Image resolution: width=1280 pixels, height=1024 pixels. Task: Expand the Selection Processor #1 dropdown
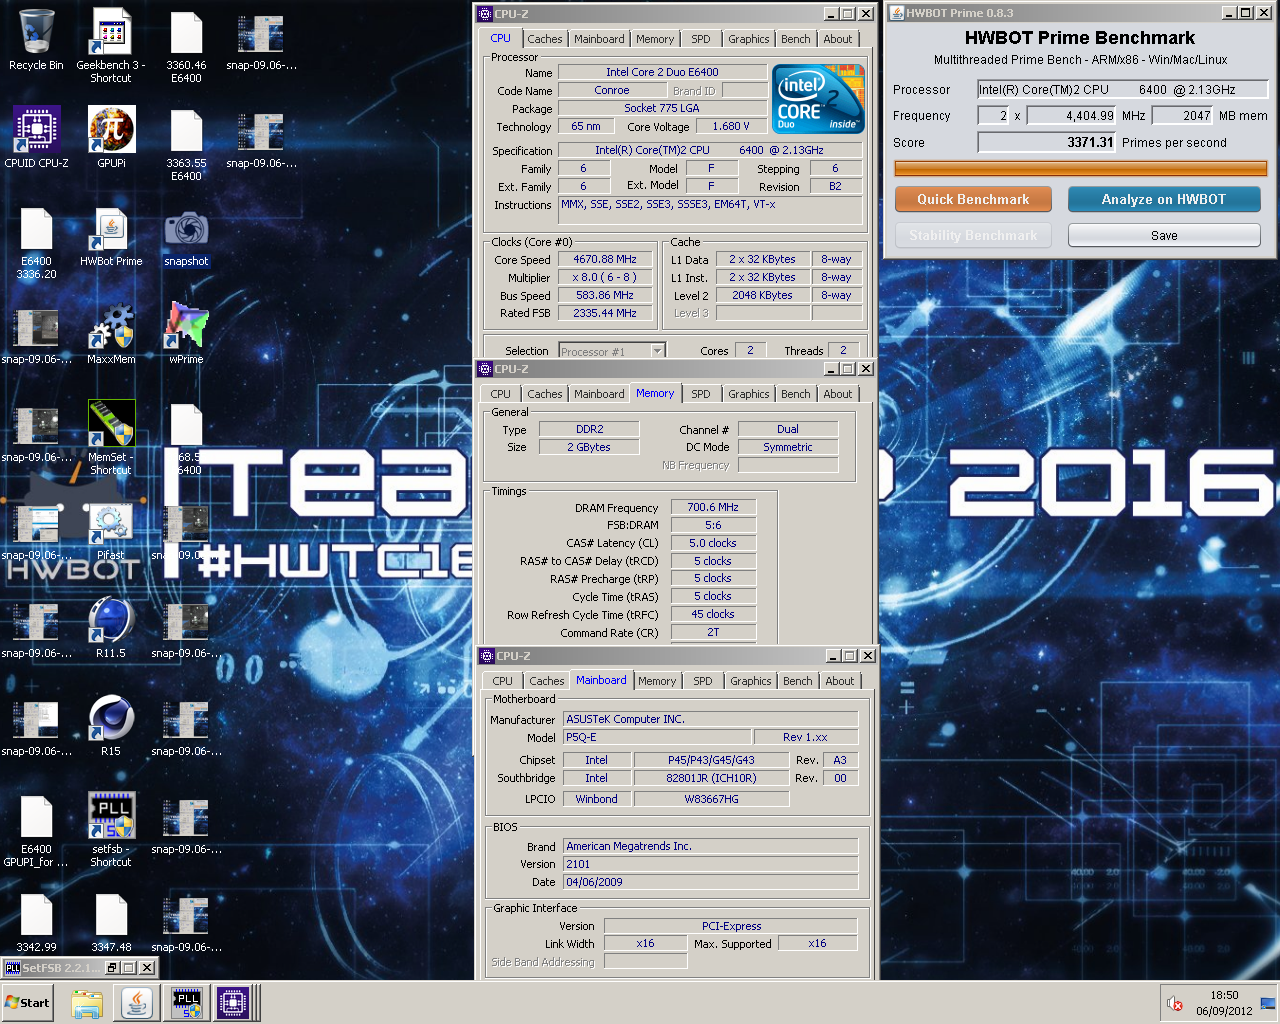click(x=657, y=351)
